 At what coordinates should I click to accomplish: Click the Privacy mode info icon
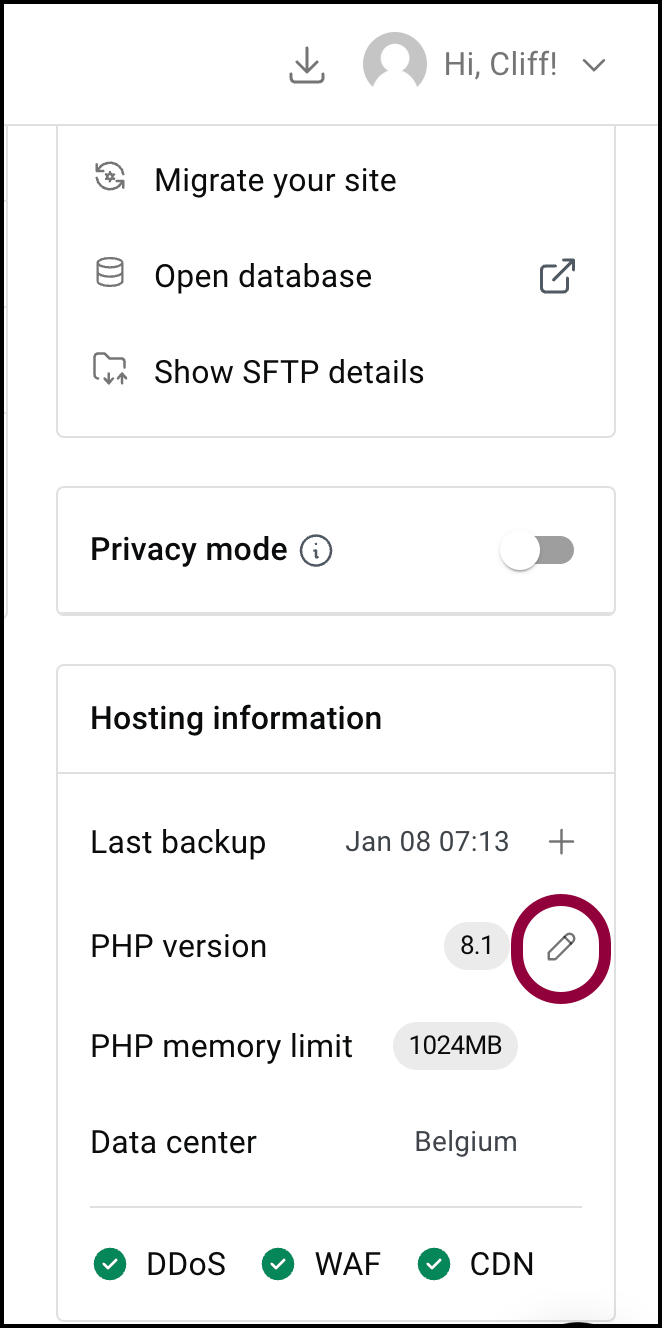pos(316,550)
